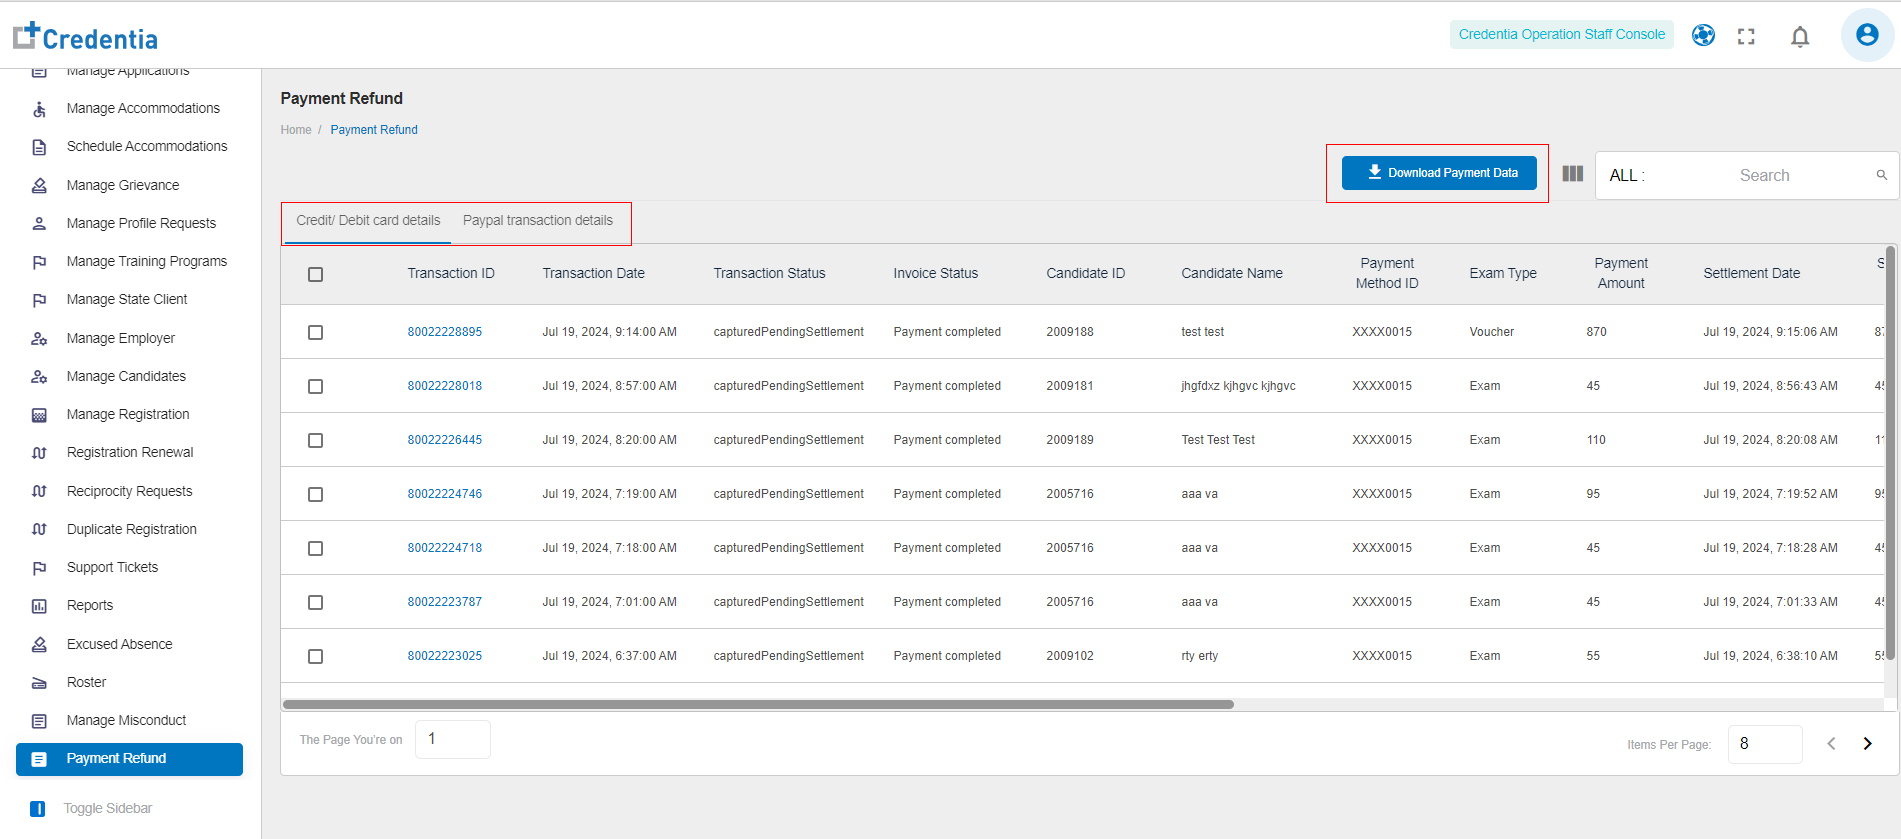Open transaction ID 80022226445 link
The width and height of the screenshot is (1901, 839).
[x=444, y=440]
